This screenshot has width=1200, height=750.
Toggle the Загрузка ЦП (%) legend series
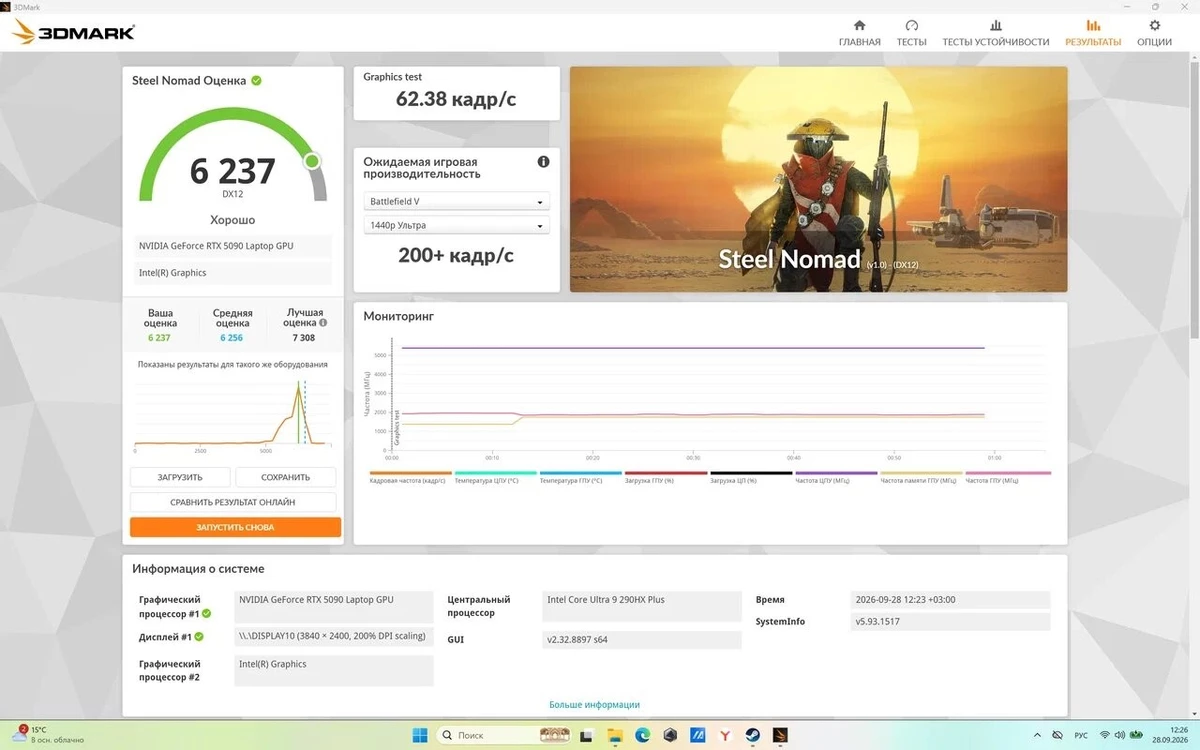[750, 477]
